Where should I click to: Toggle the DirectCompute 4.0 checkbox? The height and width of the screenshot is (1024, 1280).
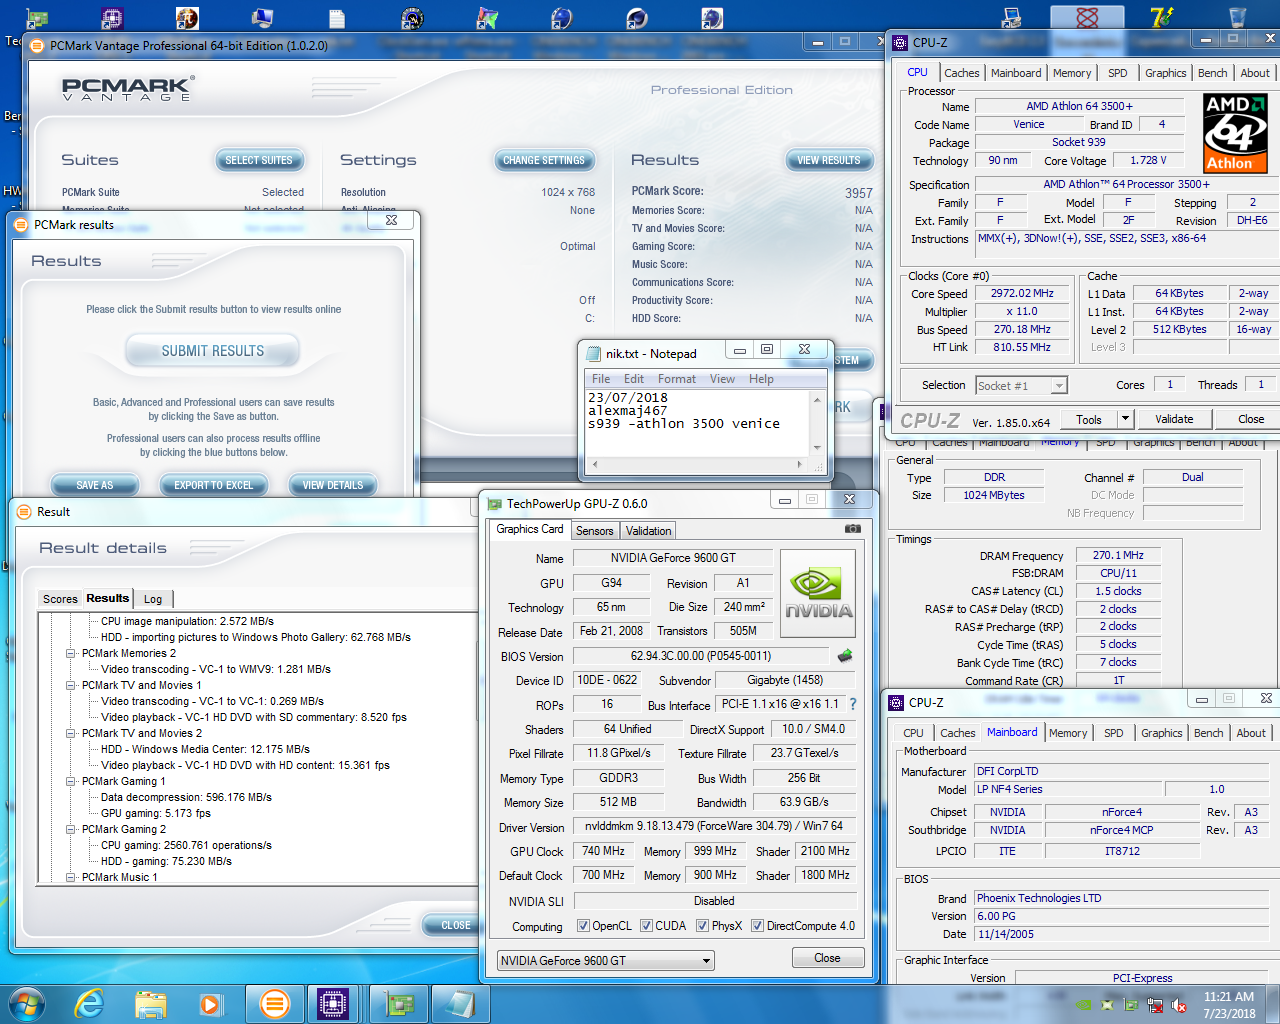(x=757, y=925)
